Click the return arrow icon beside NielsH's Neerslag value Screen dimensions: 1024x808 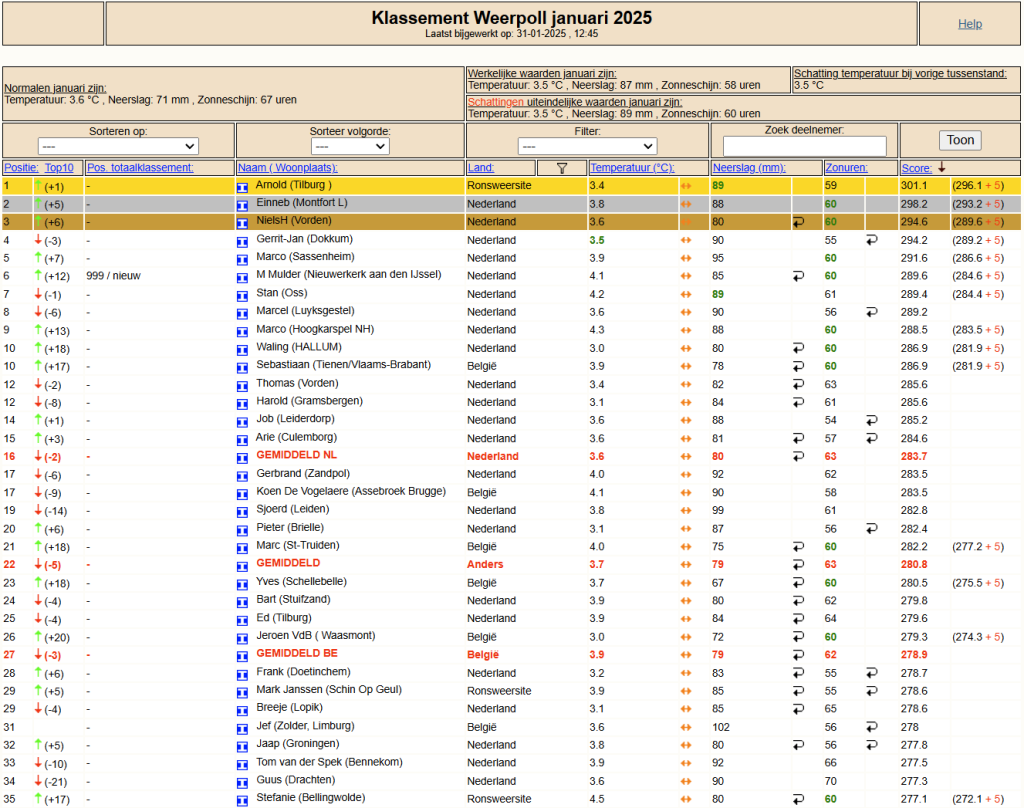[798, 222]
